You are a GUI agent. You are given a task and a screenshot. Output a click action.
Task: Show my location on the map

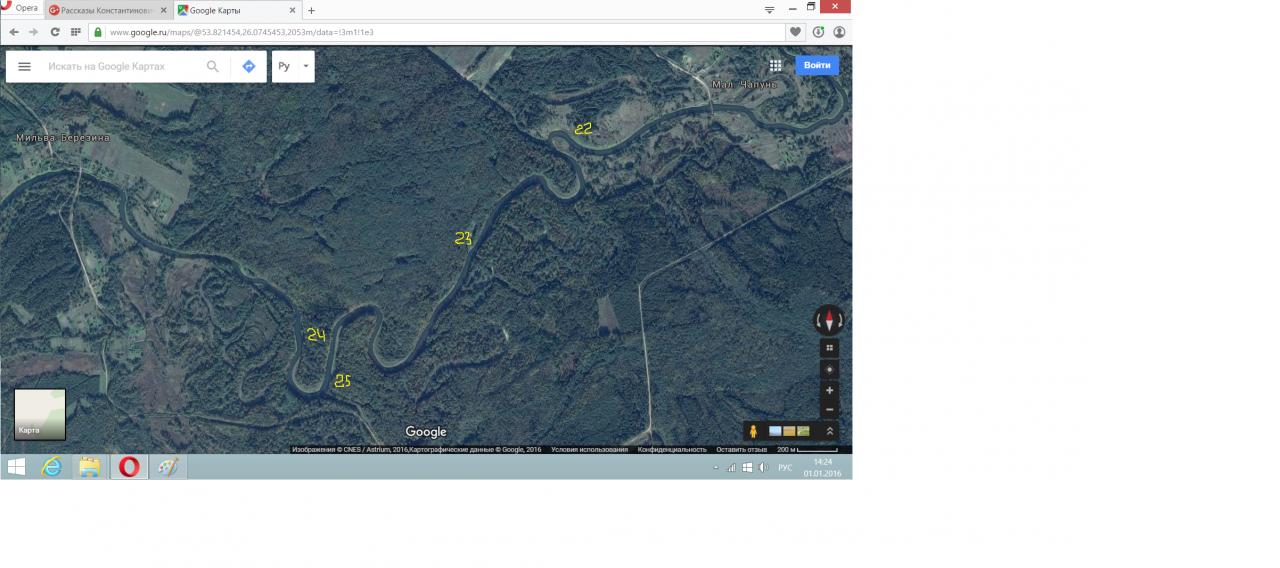click(829, 369)
